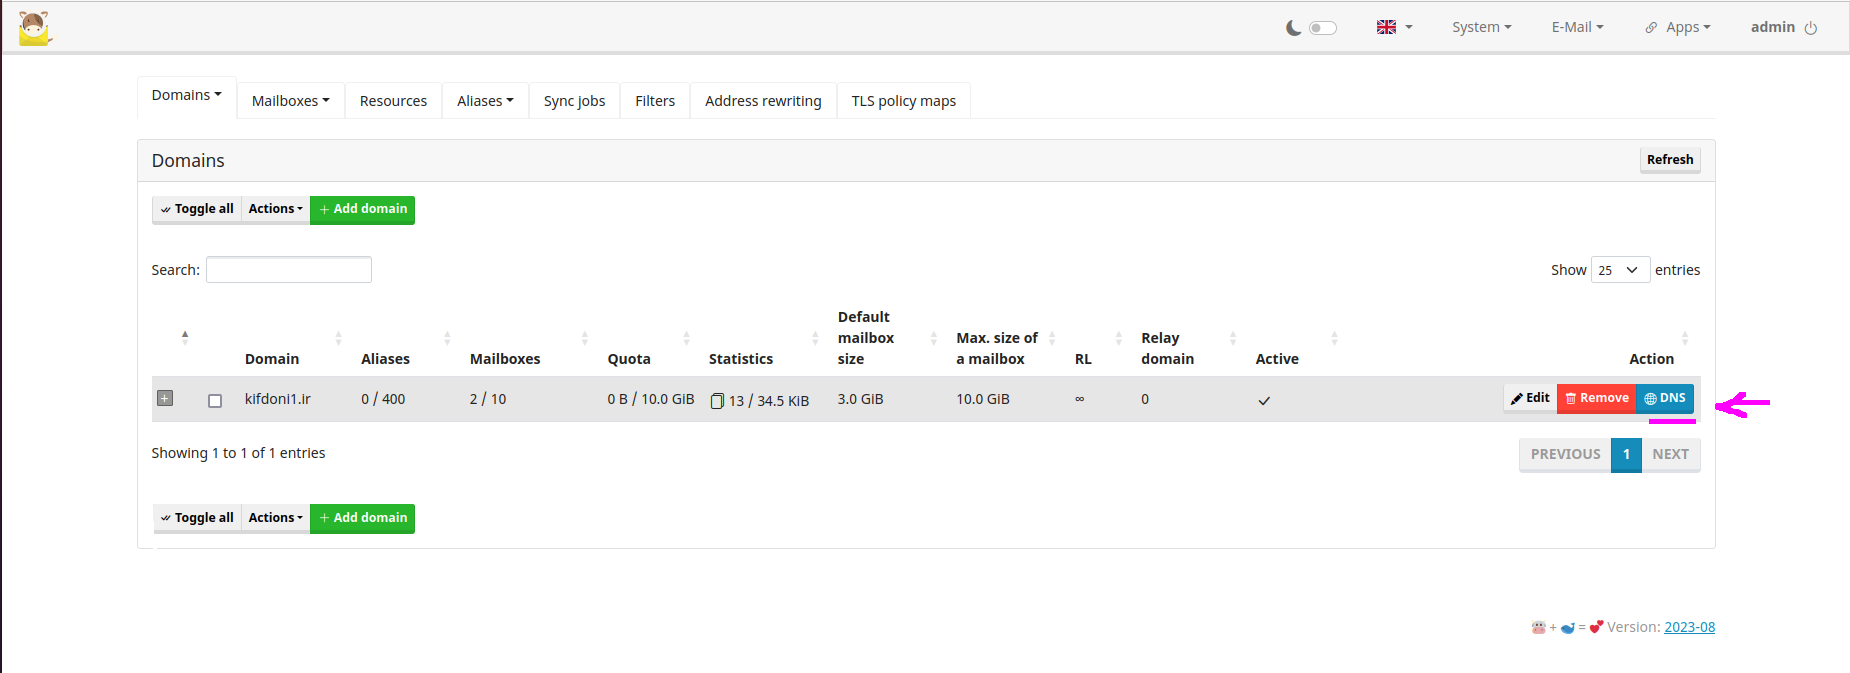1850x673 pixels.
Task: Focus the domain Search field
Action: tap(289, 270)
